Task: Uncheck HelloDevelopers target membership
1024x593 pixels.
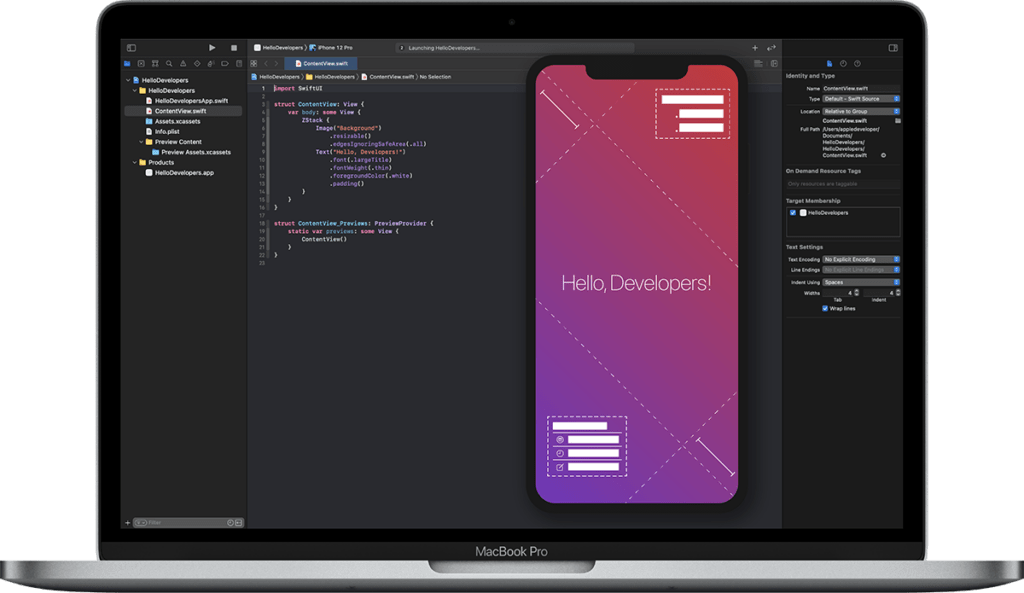Action: pyautogui.click(x=793, y=213)
